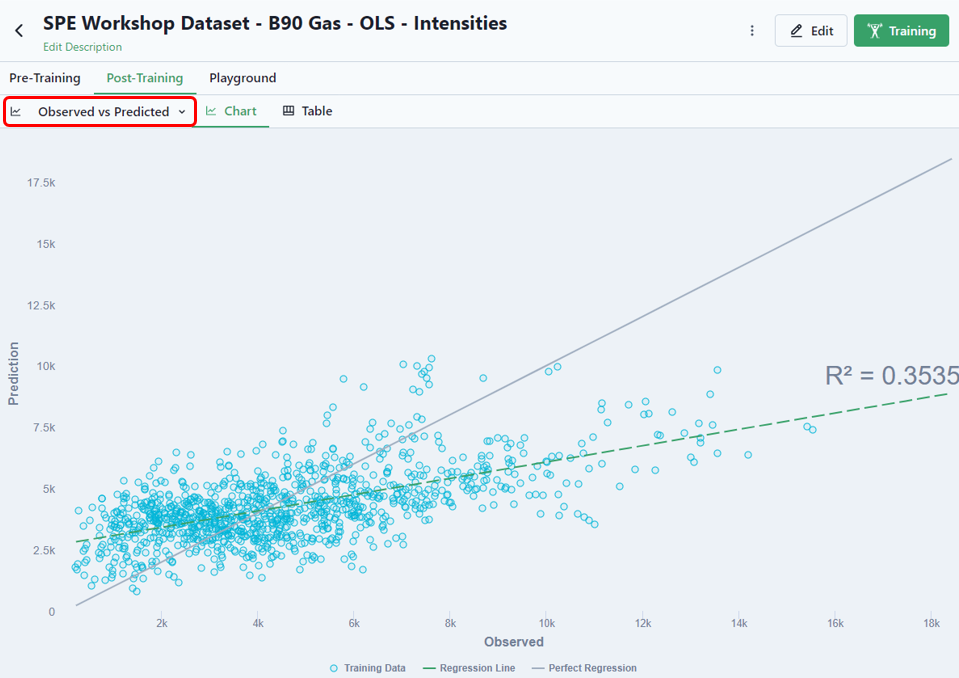Click the Edit Description link
This screenshot has width=959, height=678.
point(82,47)
